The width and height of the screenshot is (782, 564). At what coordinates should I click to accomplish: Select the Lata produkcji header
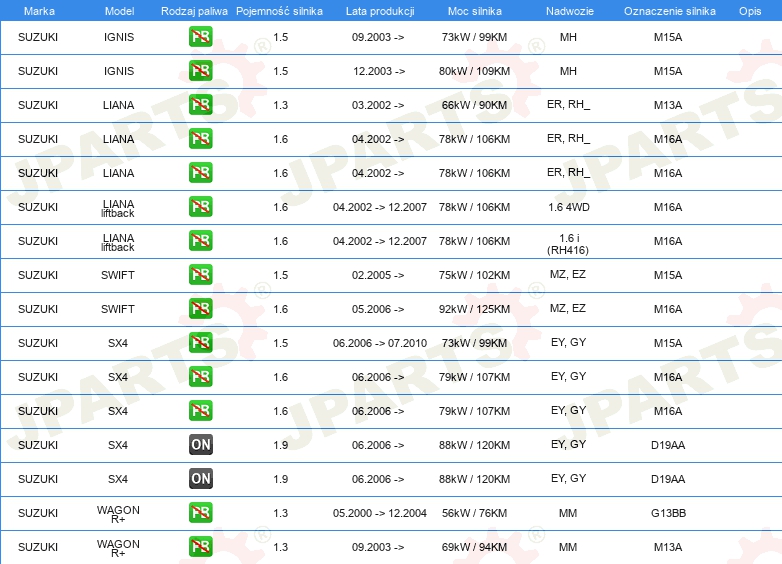pos(380,11)
